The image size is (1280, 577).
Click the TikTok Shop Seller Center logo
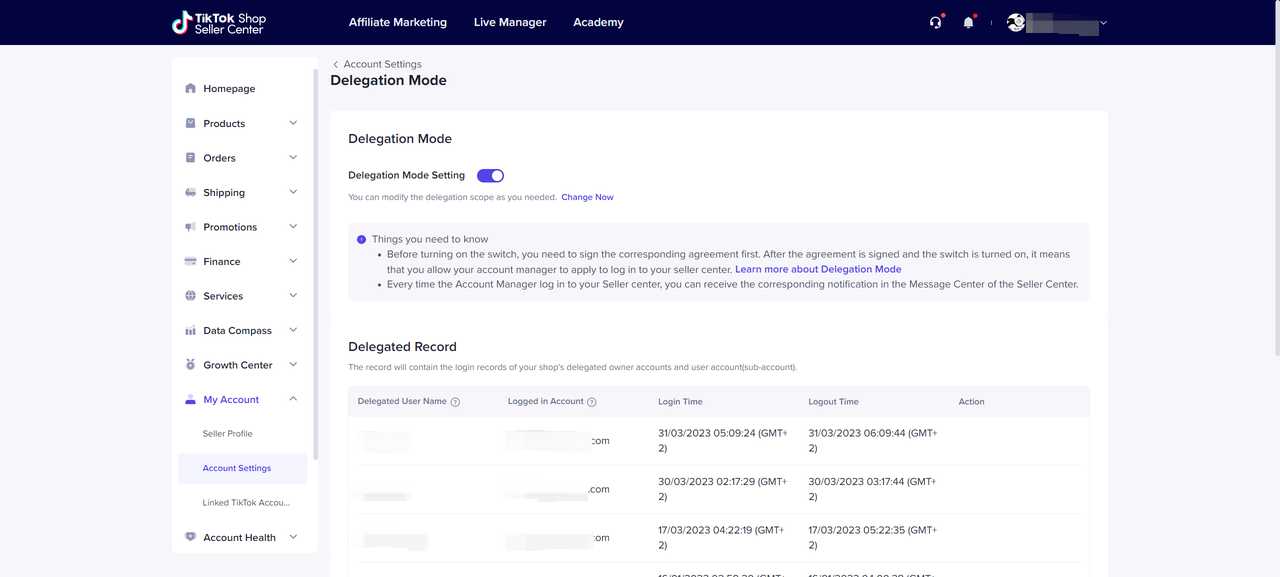pos(218,23)
